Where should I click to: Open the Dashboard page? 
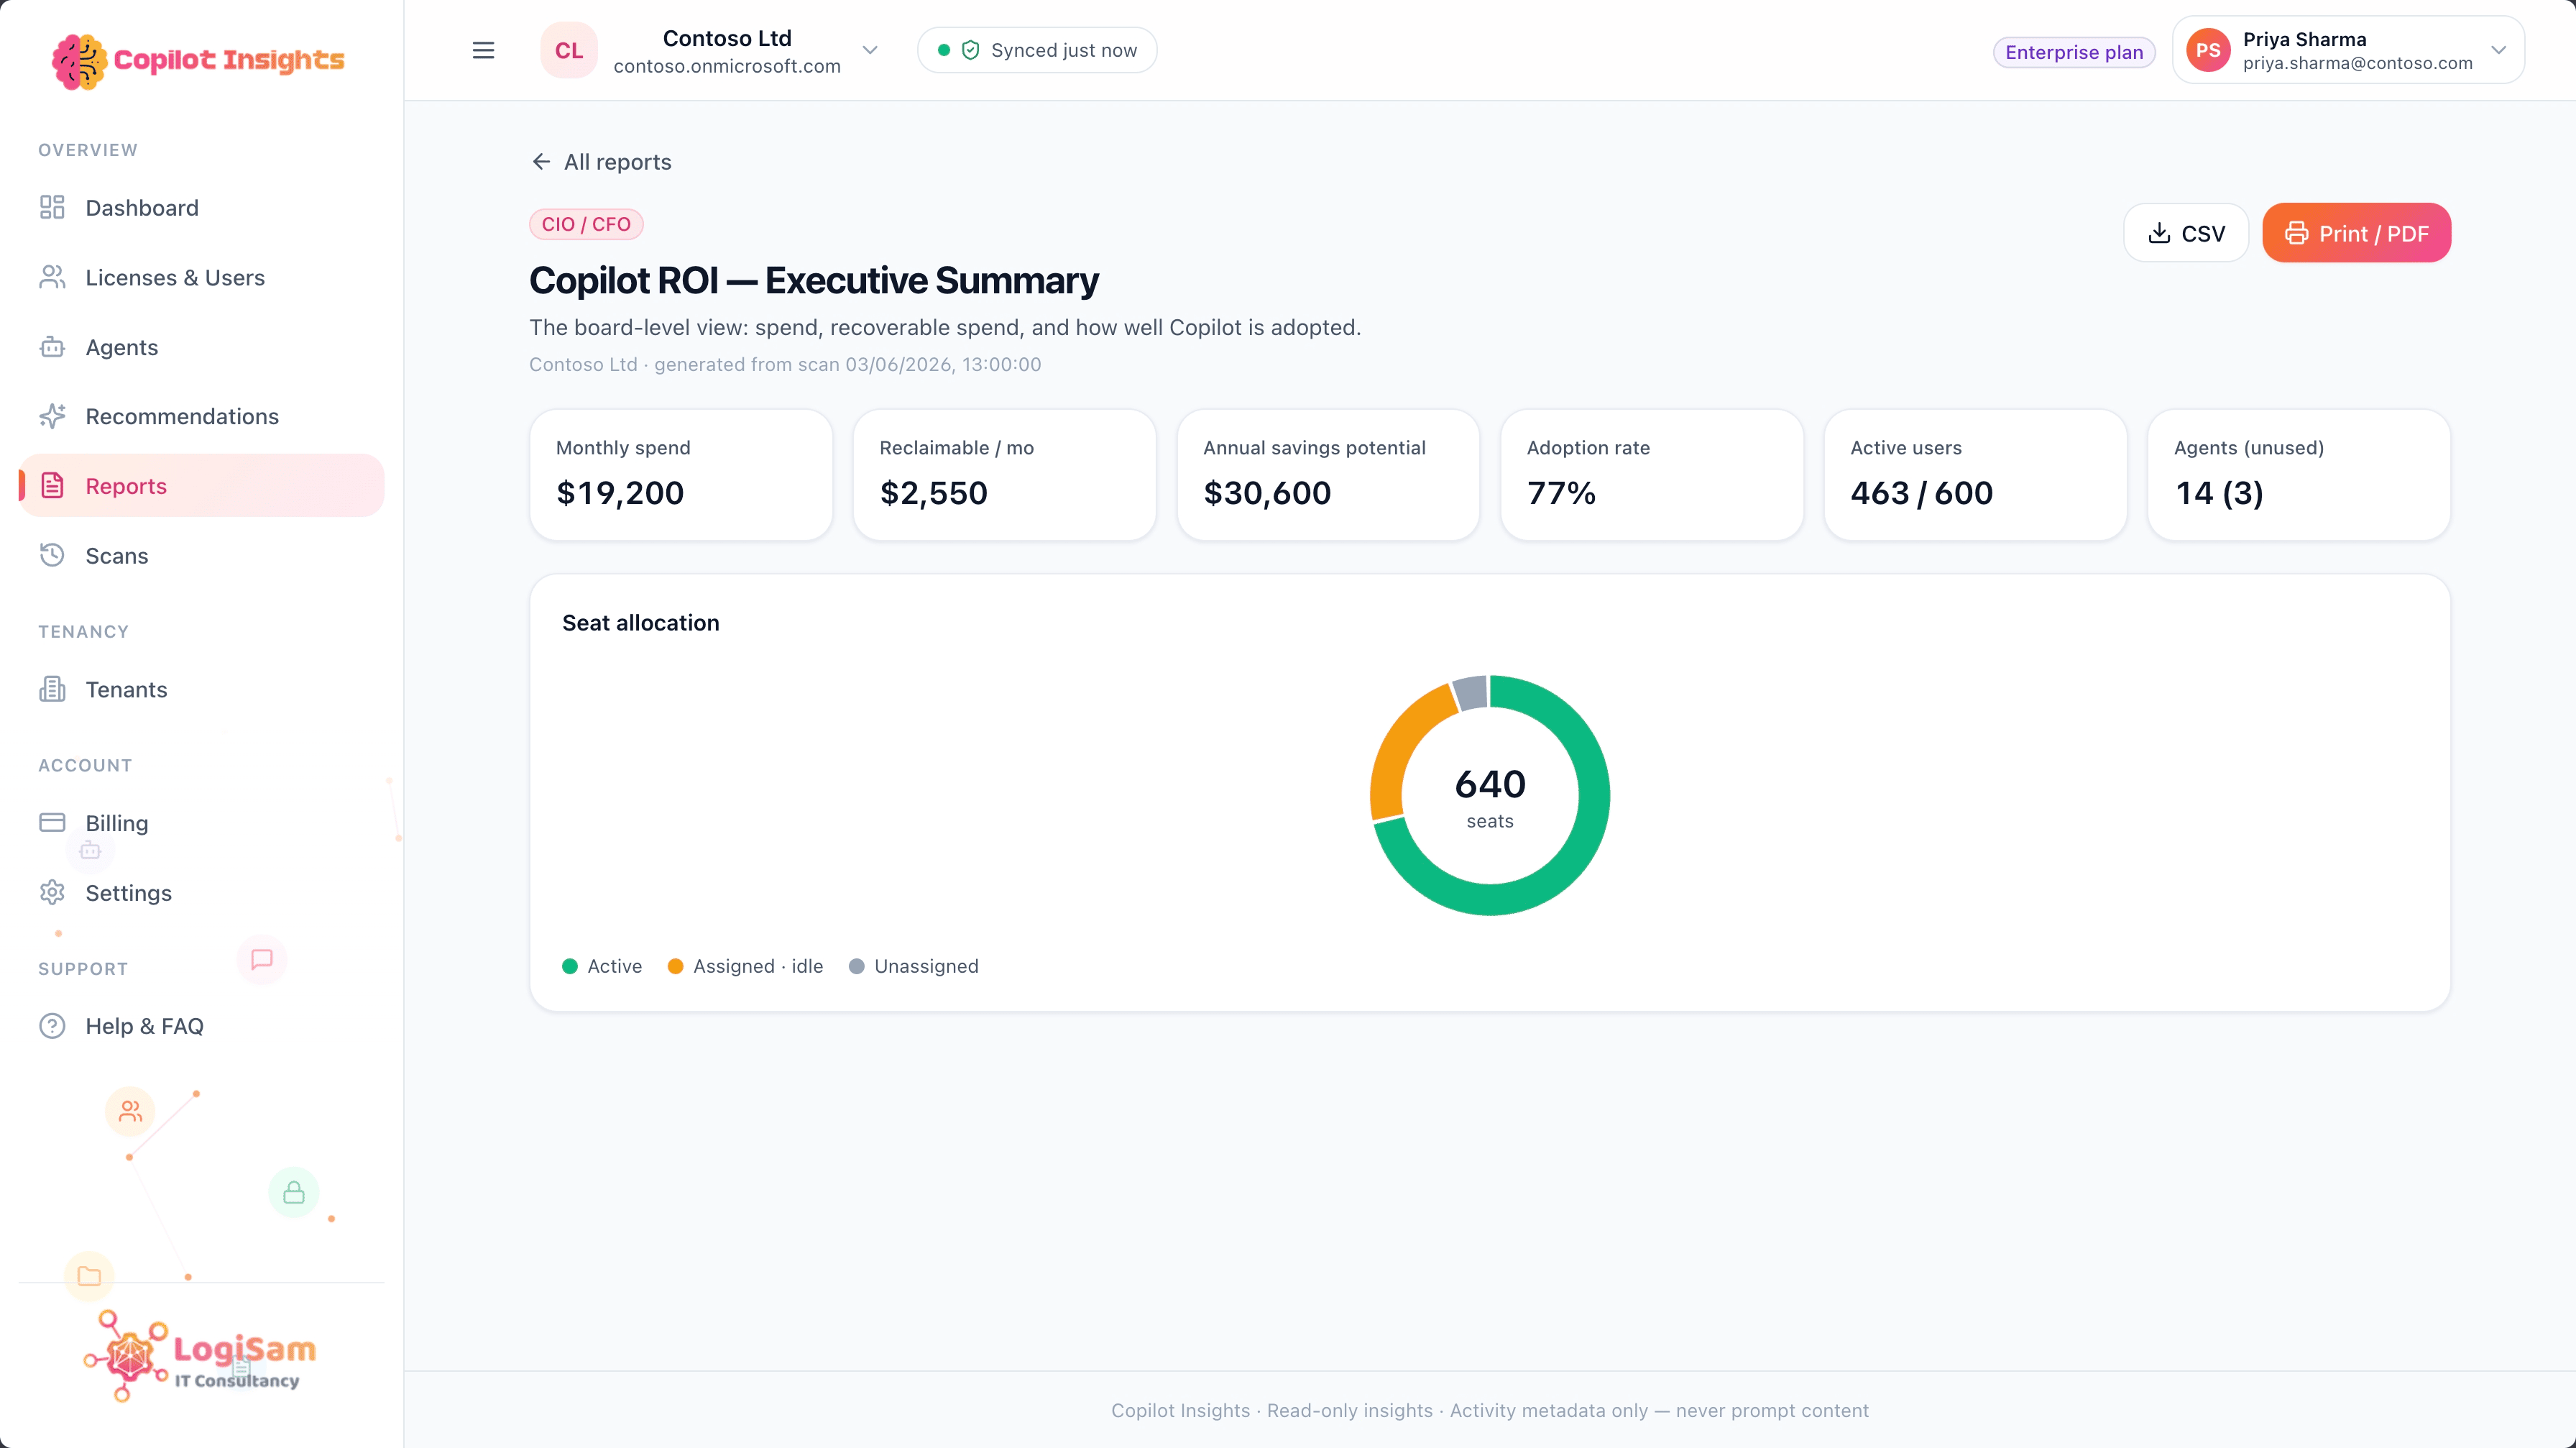(201, 207)
